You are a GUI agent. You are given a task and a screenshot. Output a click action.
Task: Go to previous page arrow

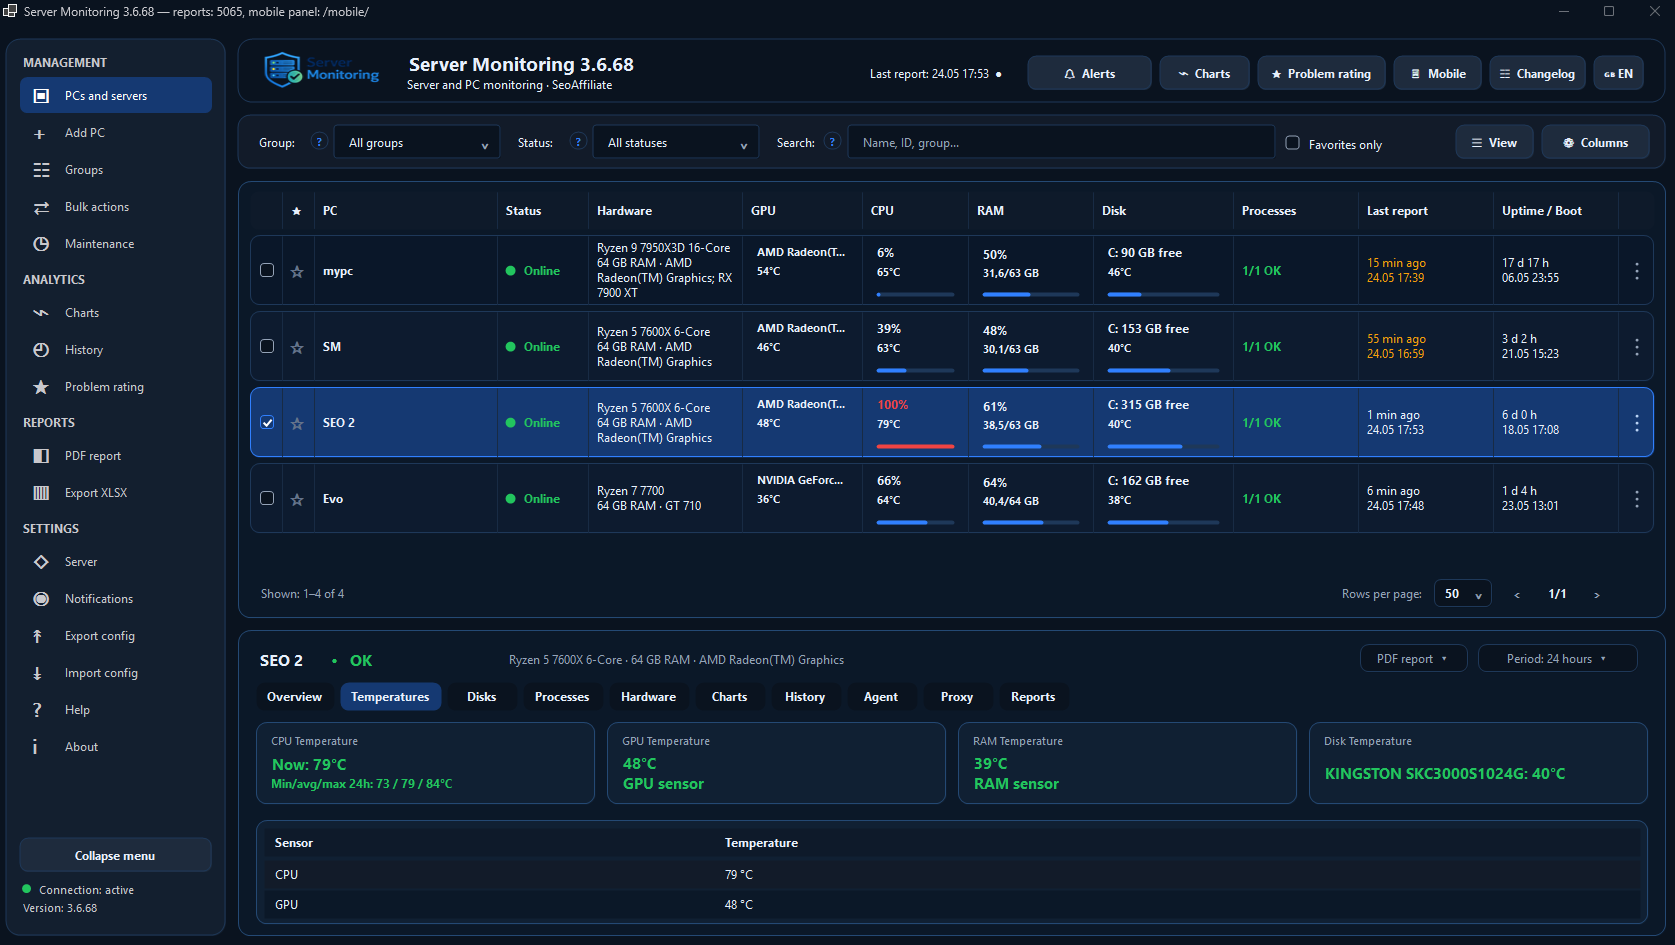tap(1517, 595)
